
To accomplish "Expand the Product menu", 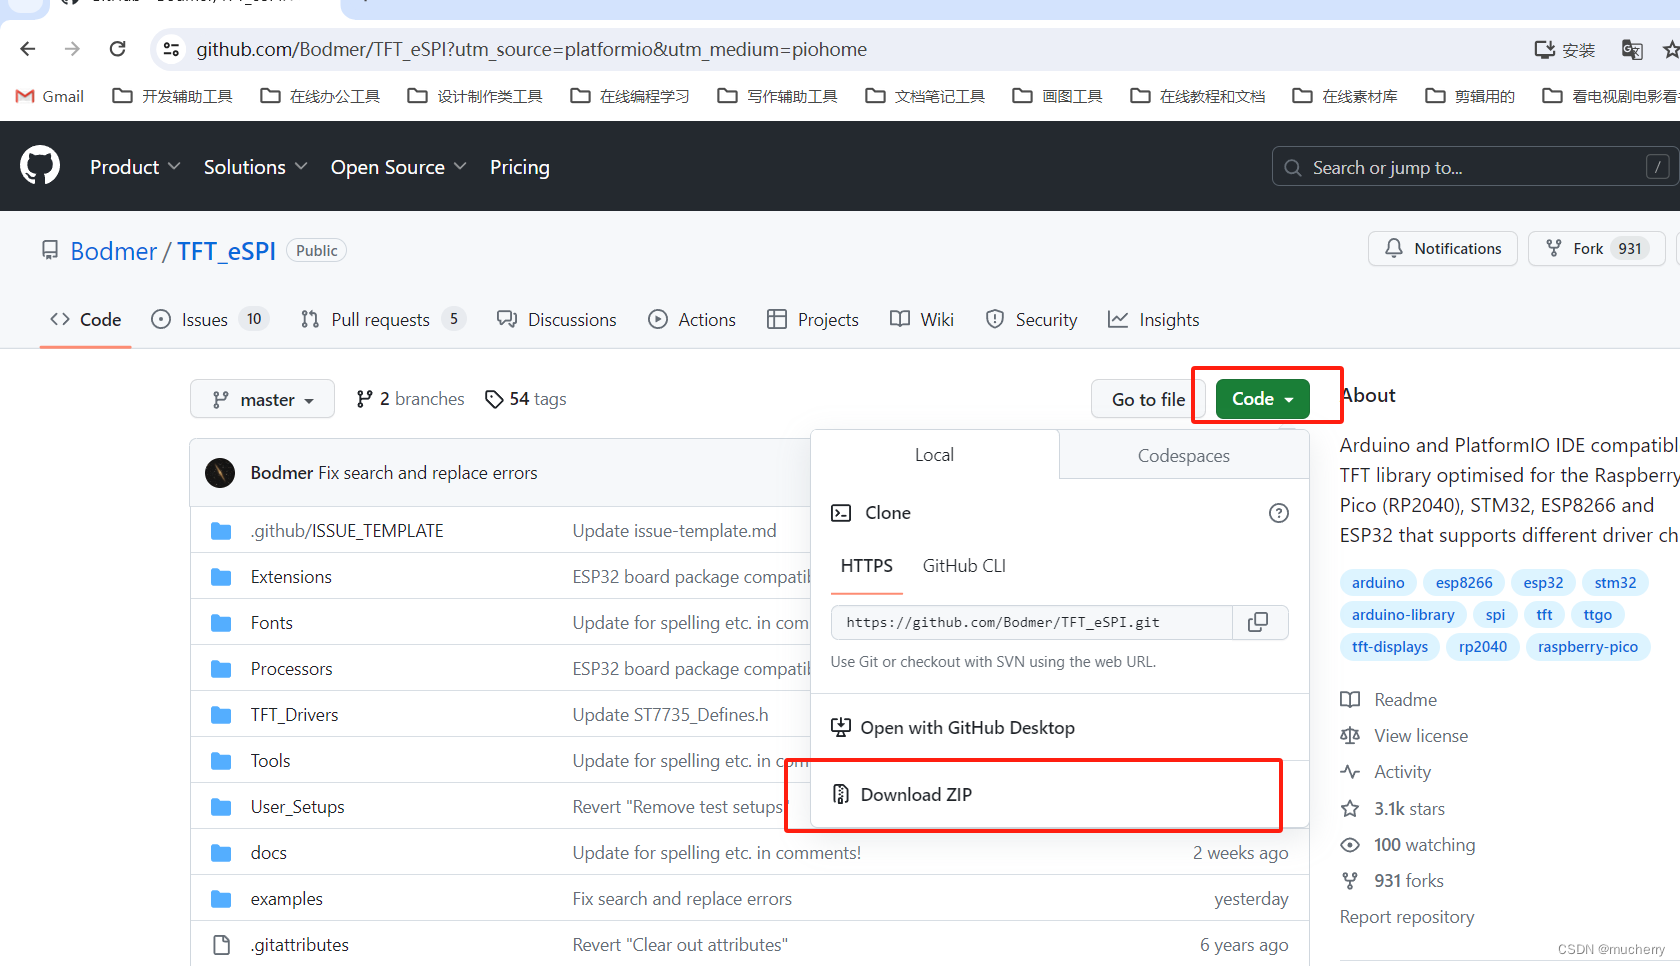I will pyautogui.click(x=135, y=167).
